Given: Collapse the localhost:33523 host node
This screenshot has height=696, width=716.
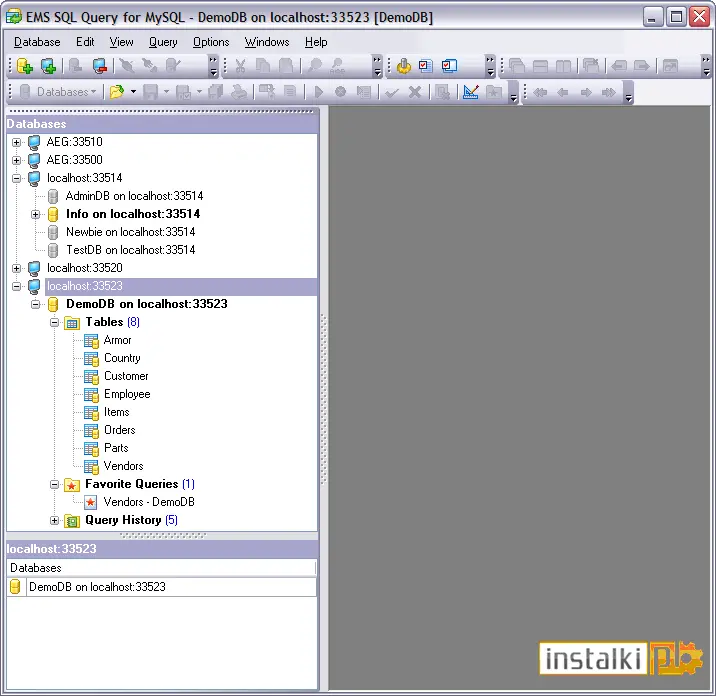Looking at the screenshot, I should (16, 286).
